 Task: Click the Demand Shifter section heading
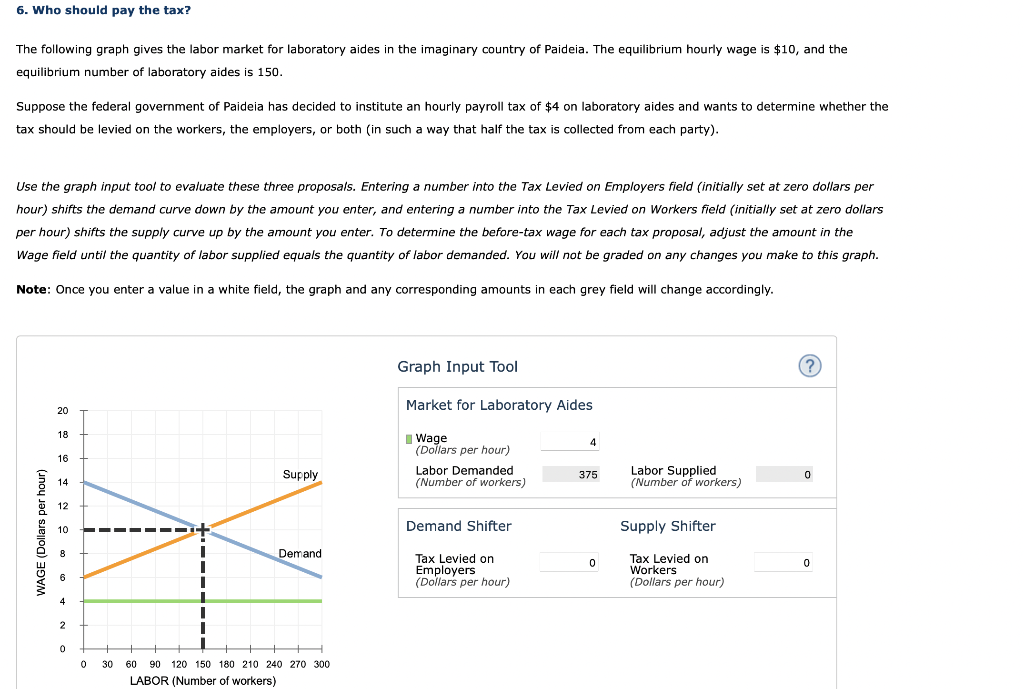coord(458,525)
